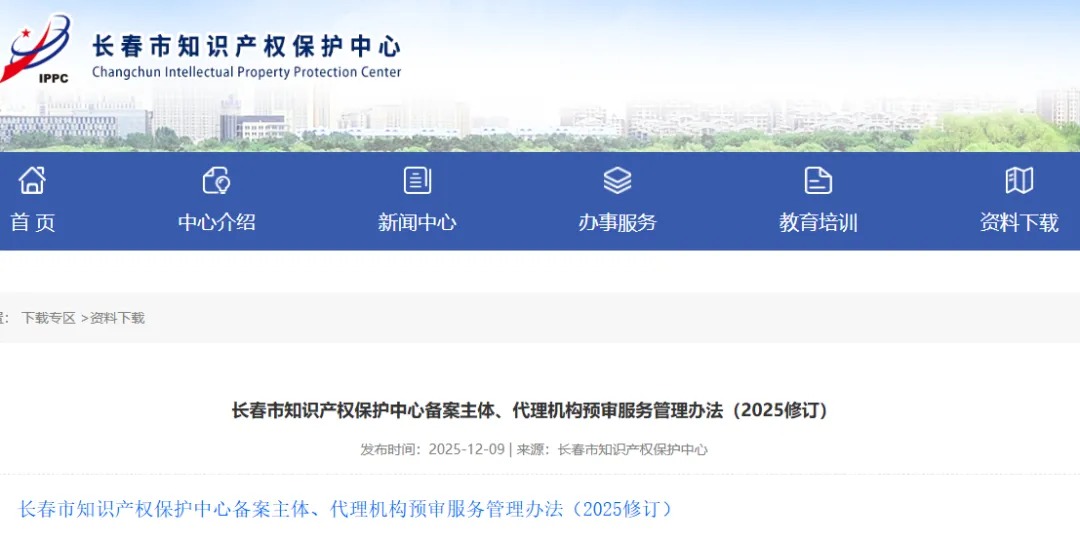Click the publish date 2025-12-09 text
1080x542 pixels.
[466, 450]
